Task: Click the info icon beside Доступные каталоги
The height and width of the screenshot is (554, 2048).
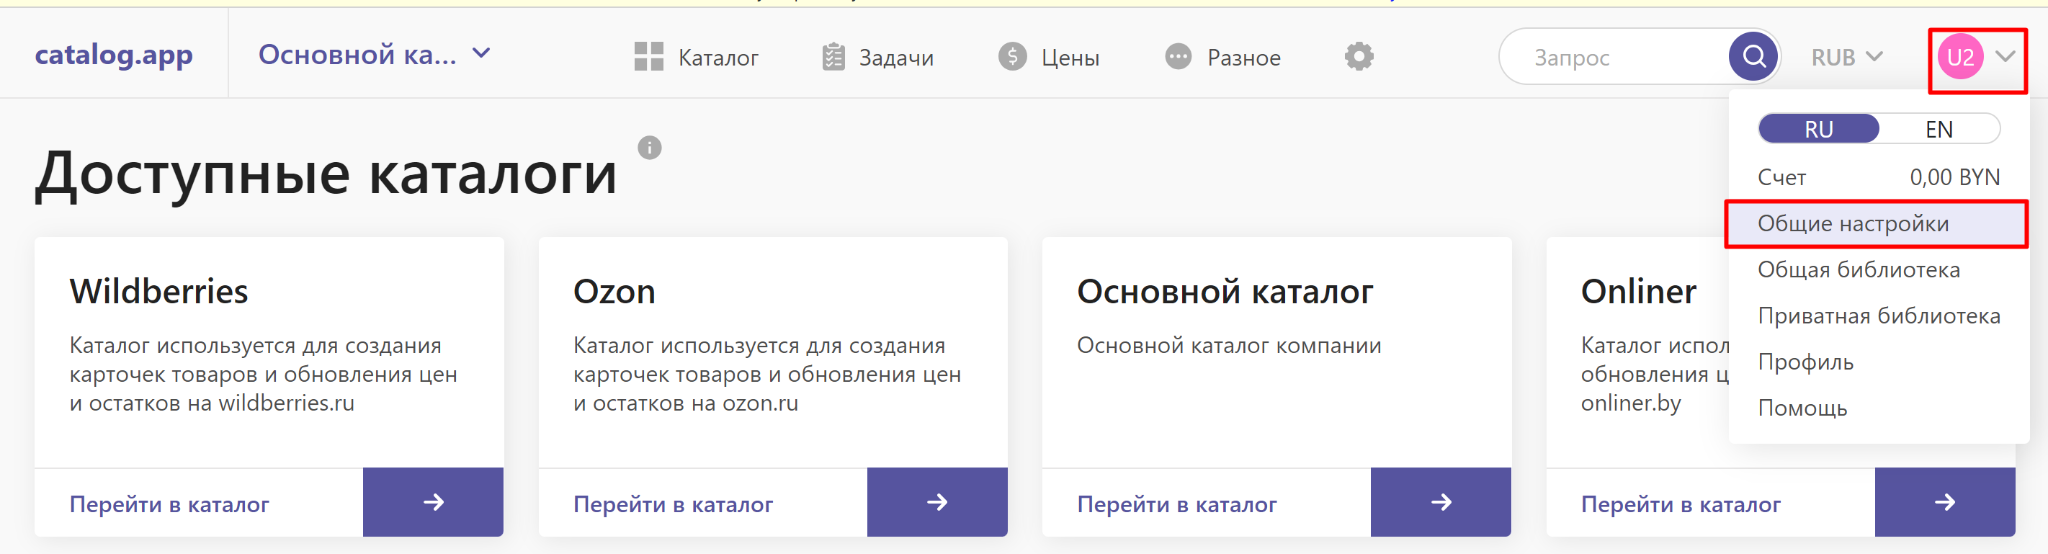Action: click(x=650, y=148)
